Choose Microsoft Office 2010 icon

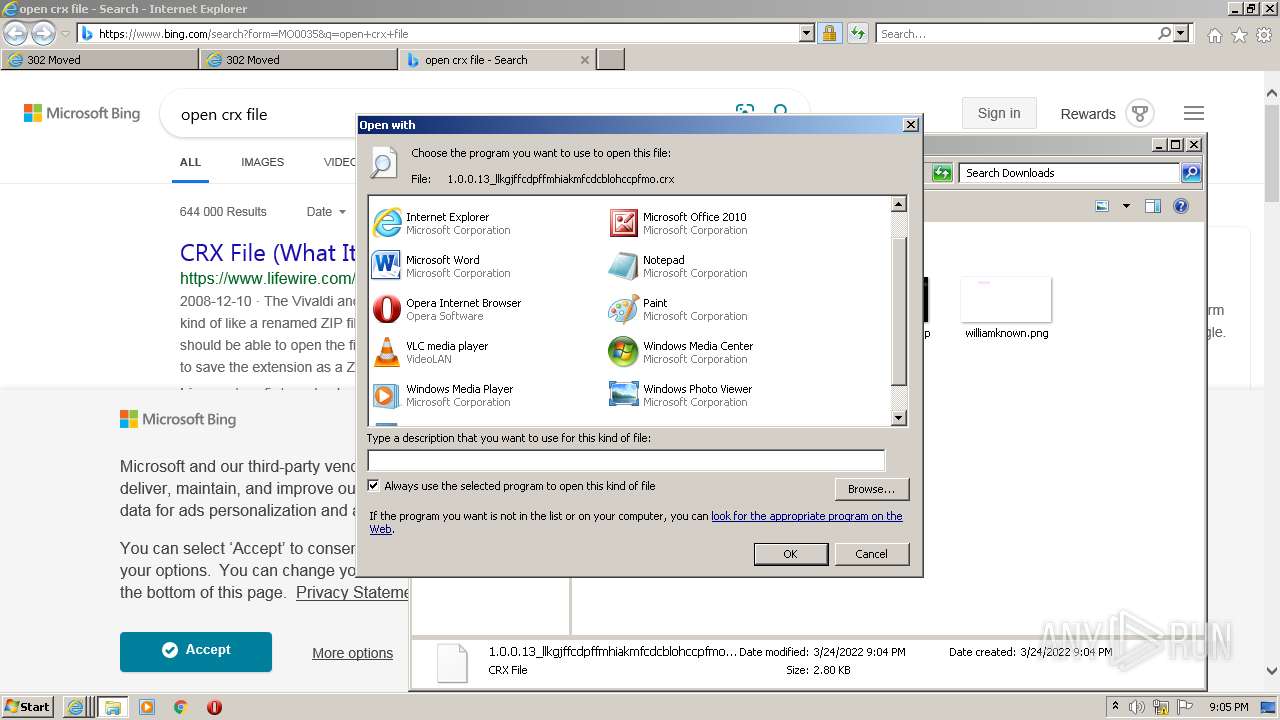click(624, 223)
